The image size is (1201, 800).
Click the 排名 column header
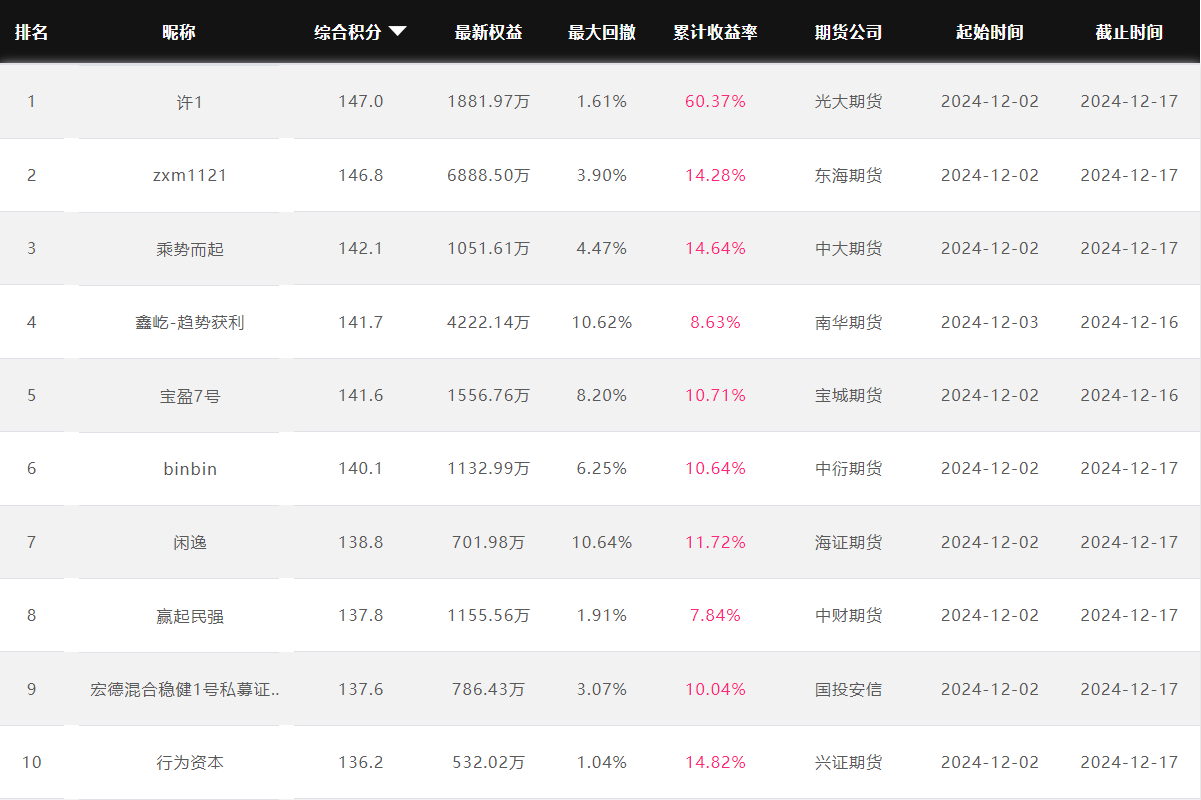coord(31,32)
